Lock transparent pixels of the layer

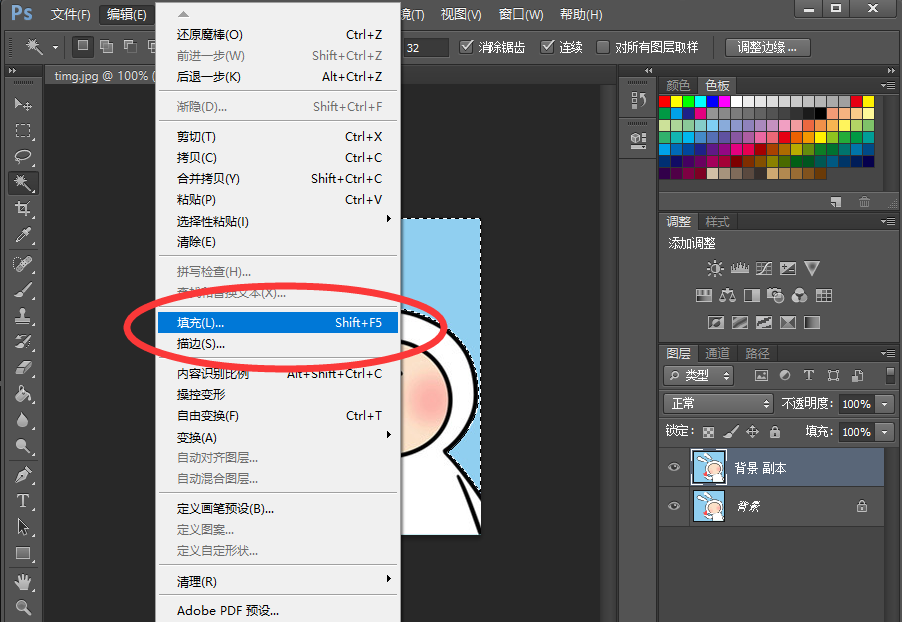tap(709, 432)
